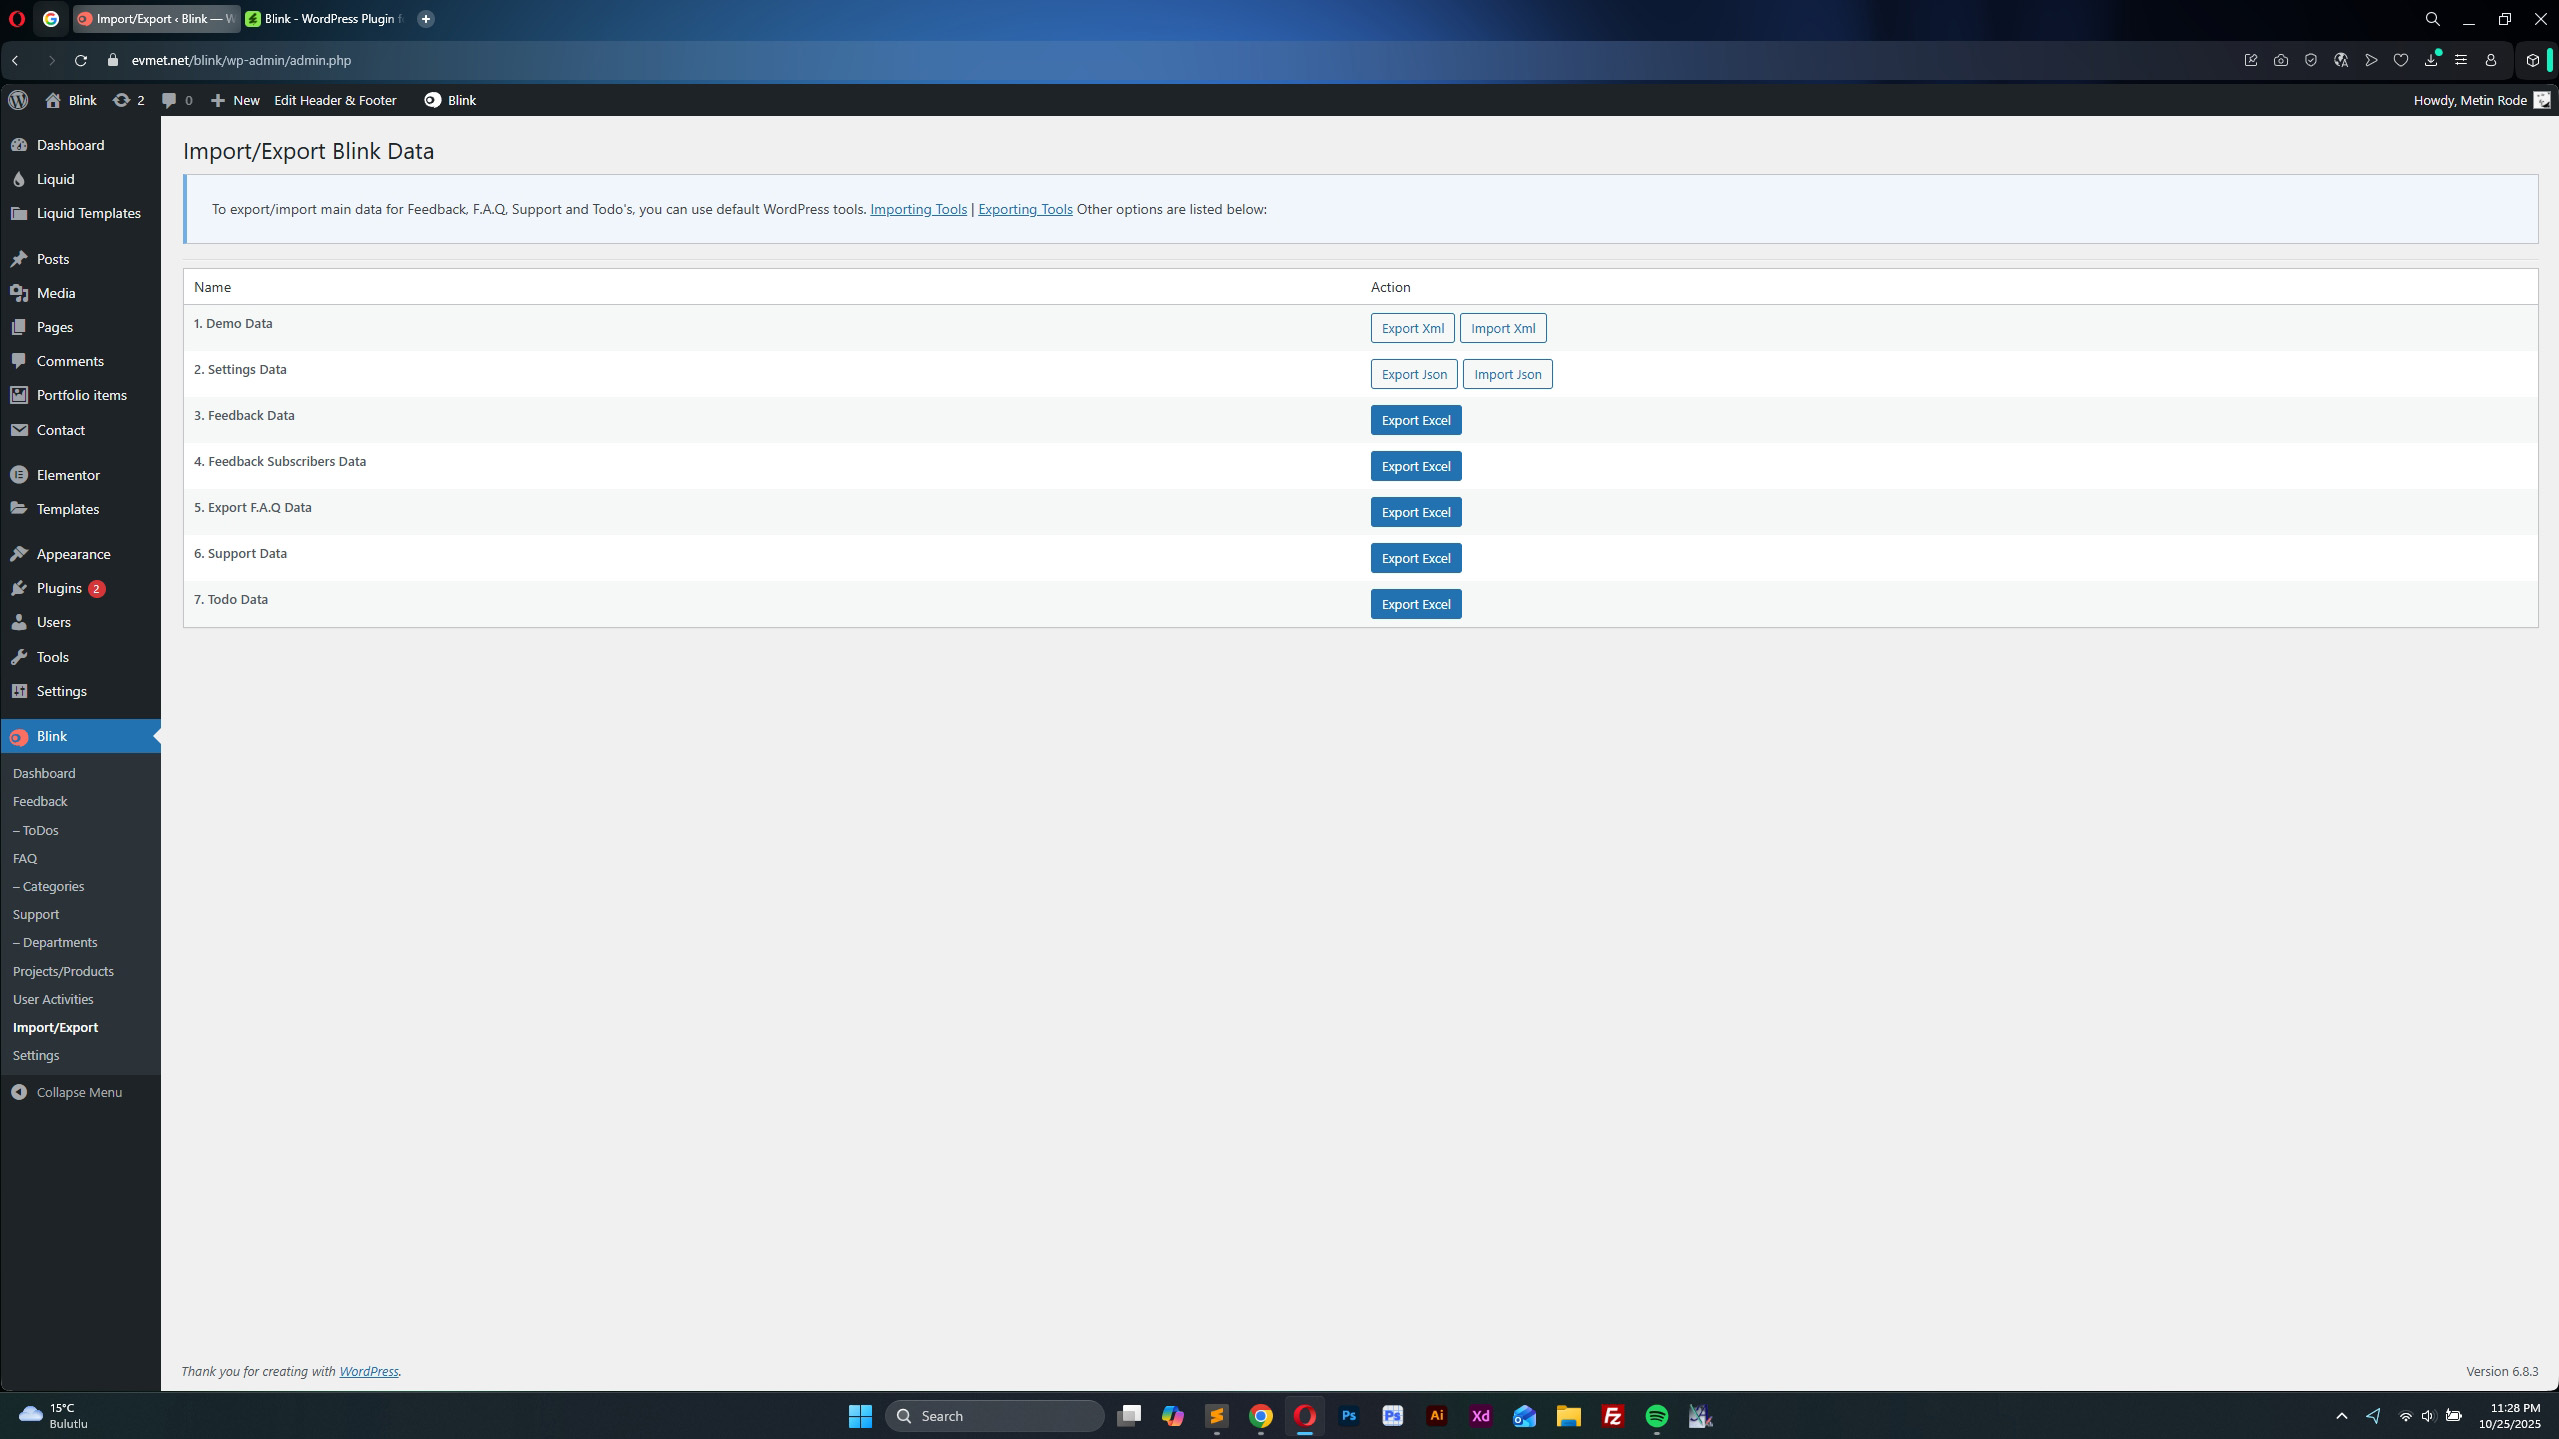The image size is (2559, 1439).
Task: Open the Importing Tools link
Action: (918, 209)
